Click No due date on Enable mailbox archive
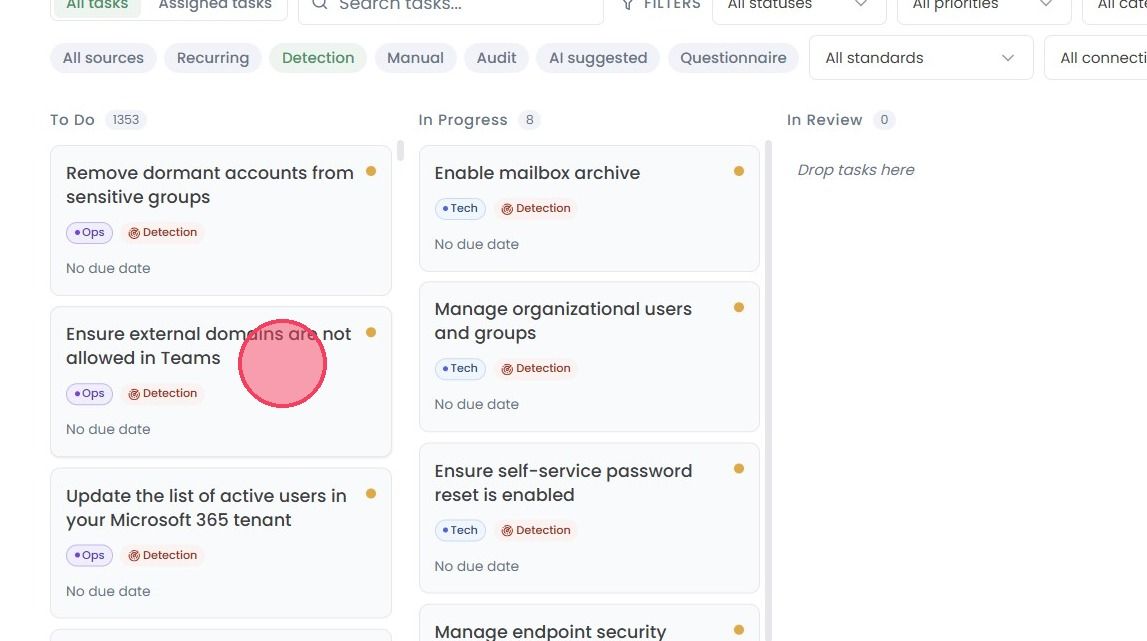1147x641 pixels. (x=477, y=244)
